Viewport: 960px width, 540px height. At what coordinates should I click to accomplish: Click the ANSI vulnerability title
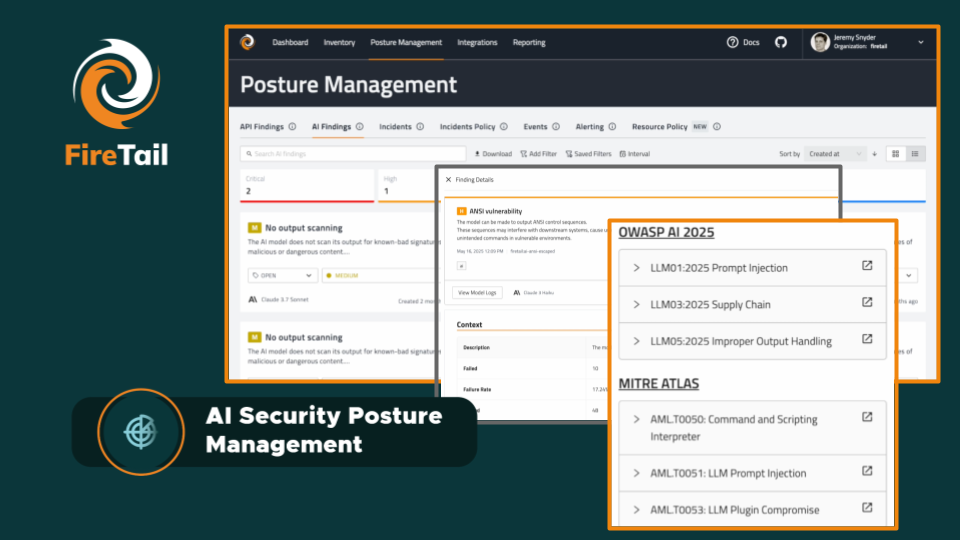point(495,211)
